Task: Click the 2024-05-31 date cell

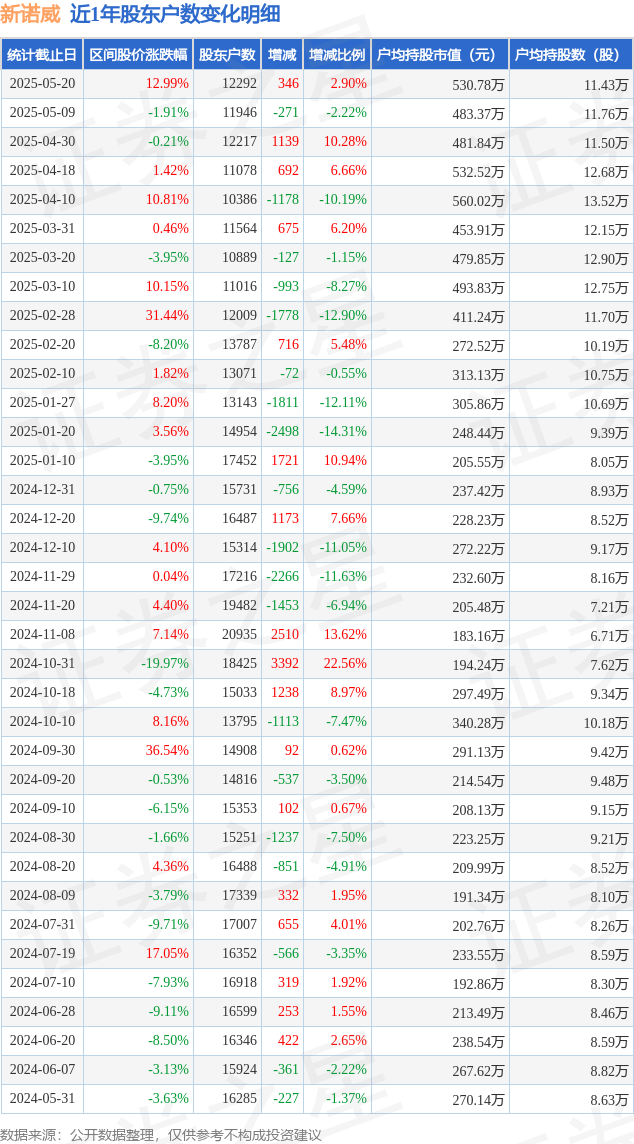Action: click(42, 1098)
